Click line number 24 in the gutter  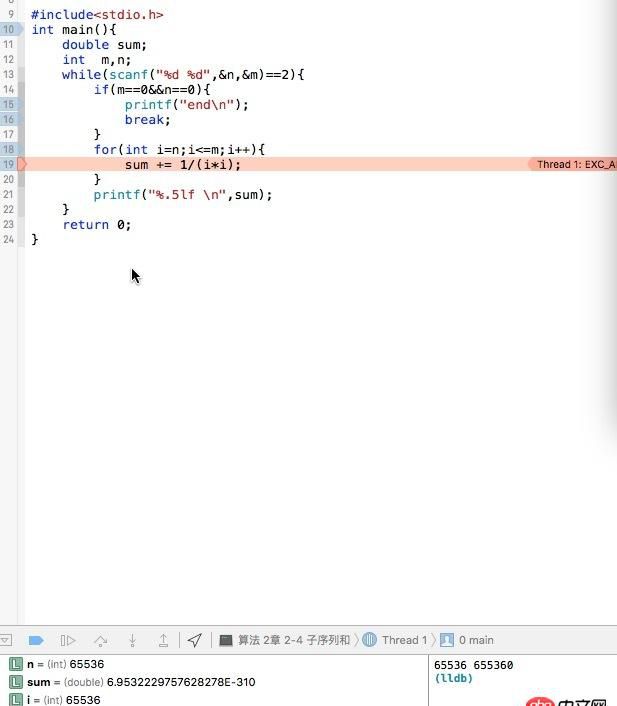click(x=8, y=239)
